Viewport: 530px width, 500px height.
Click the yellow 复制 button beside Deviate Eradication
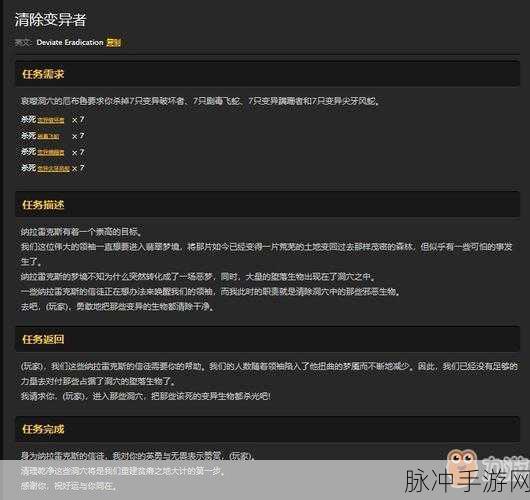(114, 43)
